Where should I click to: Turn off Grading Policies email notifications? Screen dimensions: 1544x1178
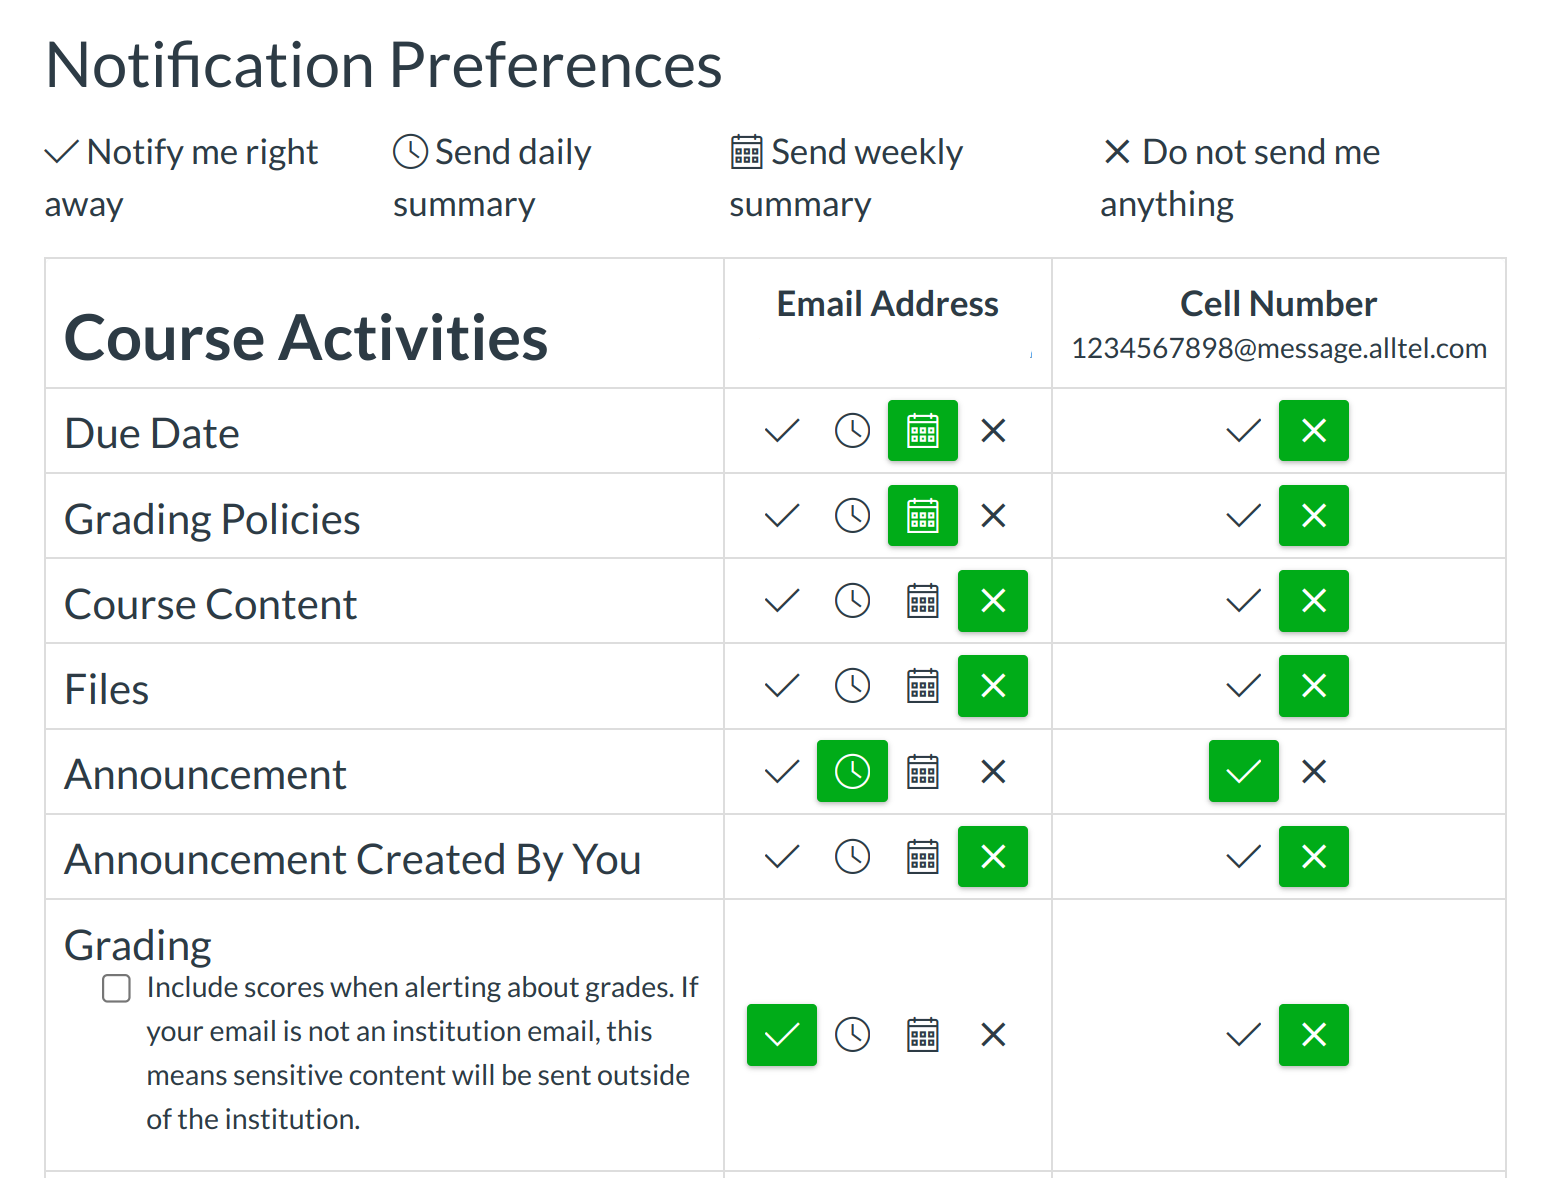(x=993, y=516)
